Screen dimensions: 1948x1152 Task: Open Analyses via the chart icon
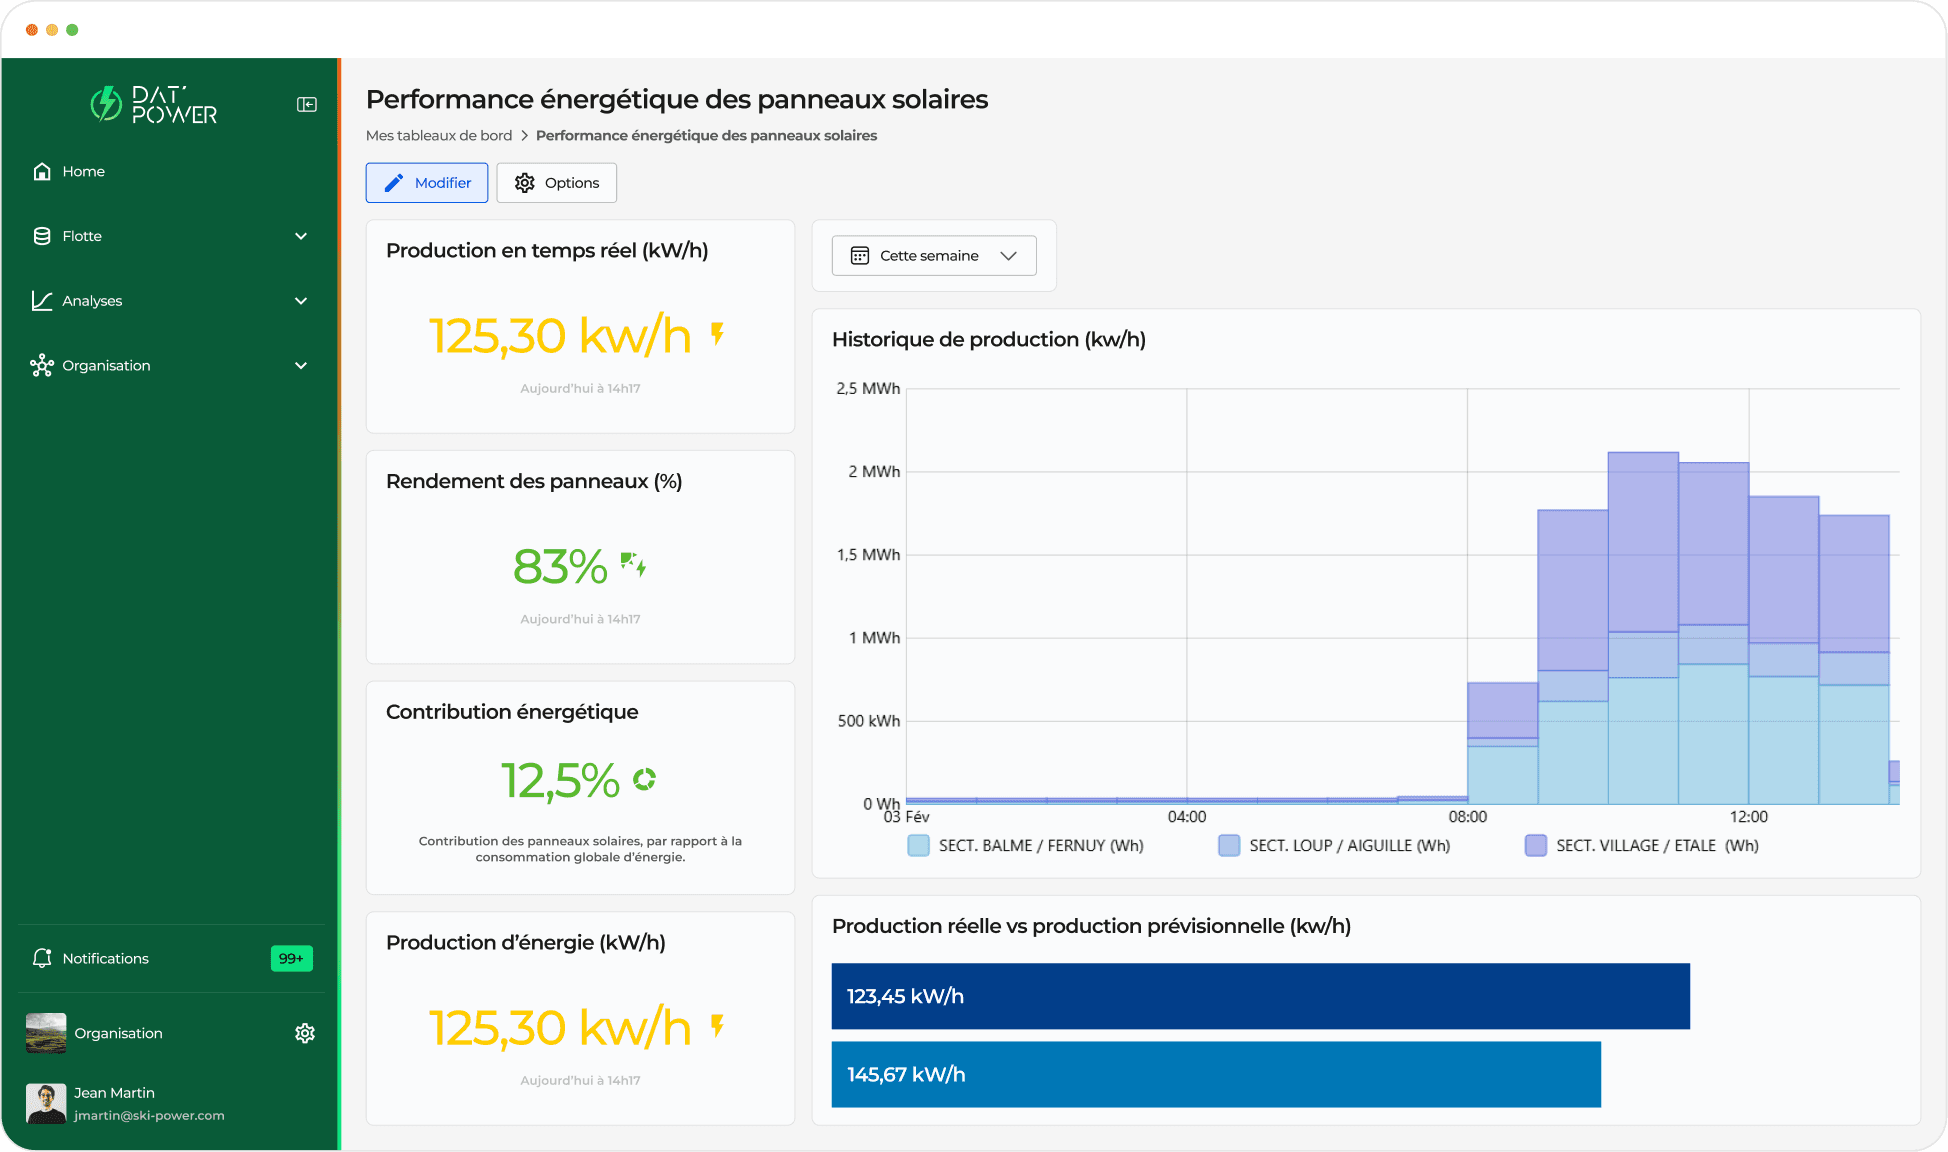(42, 300)
